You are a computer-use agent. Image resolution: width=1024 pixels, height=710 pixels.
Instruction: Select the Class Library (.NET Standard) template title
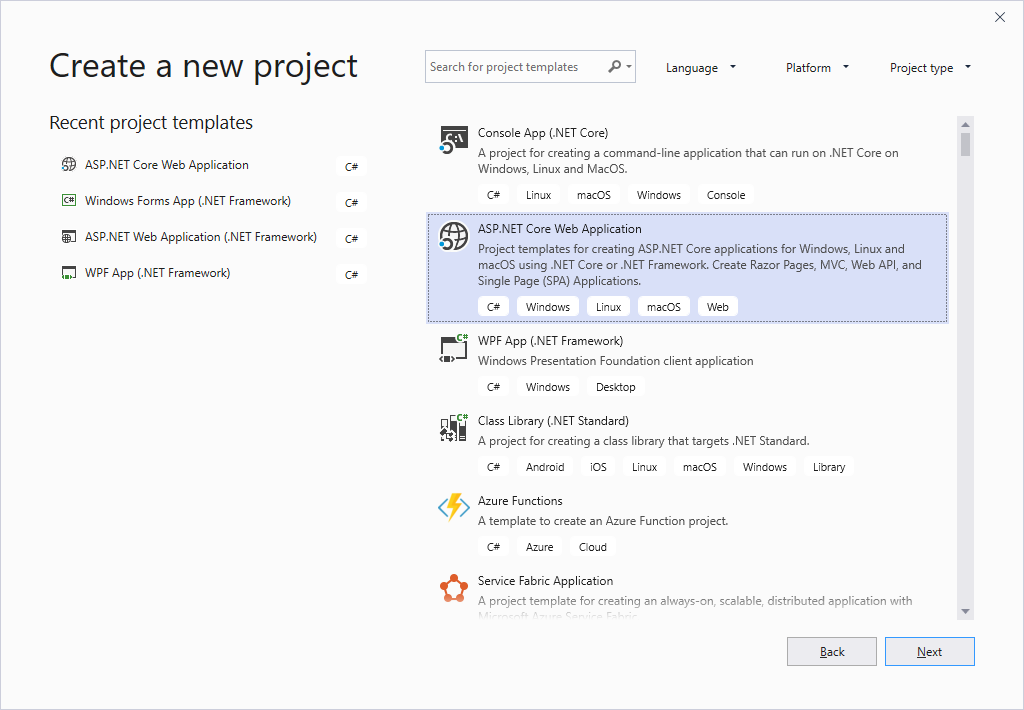pyautogui.click(x=553, y=421)
